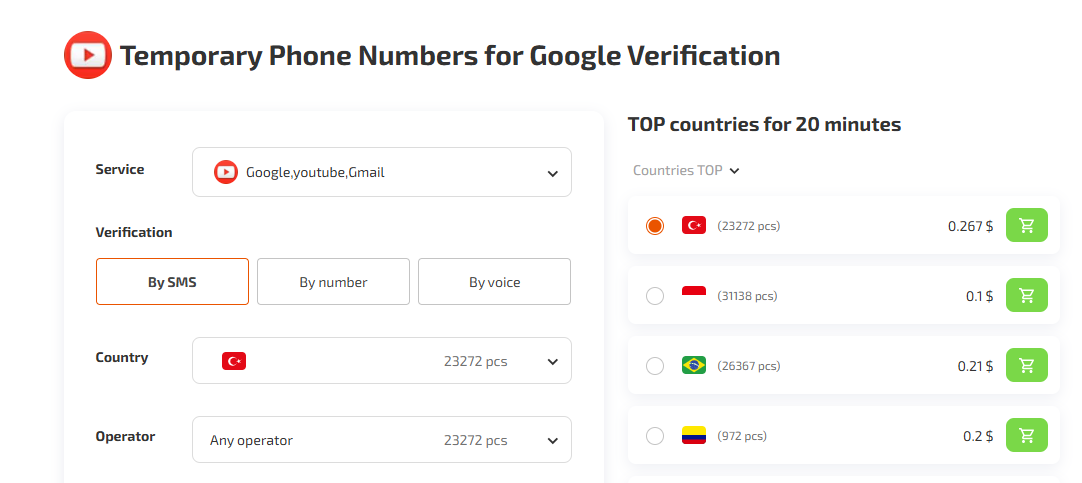
Task: Choose the Colombia radio button with 972 pcs
Action: [x=655, y=436]
